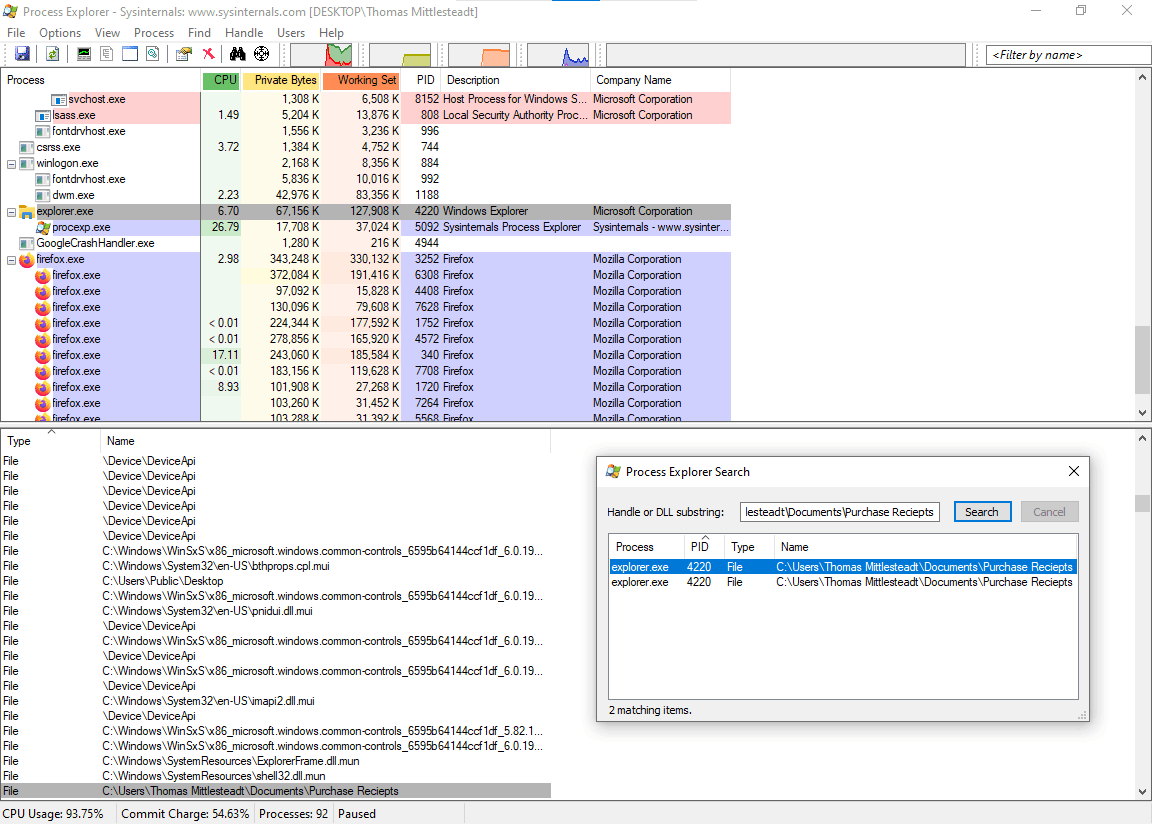The image size is (1152, 824).
Task: Click the Firefox icon for PID 6308
Action: coord(43,275)
